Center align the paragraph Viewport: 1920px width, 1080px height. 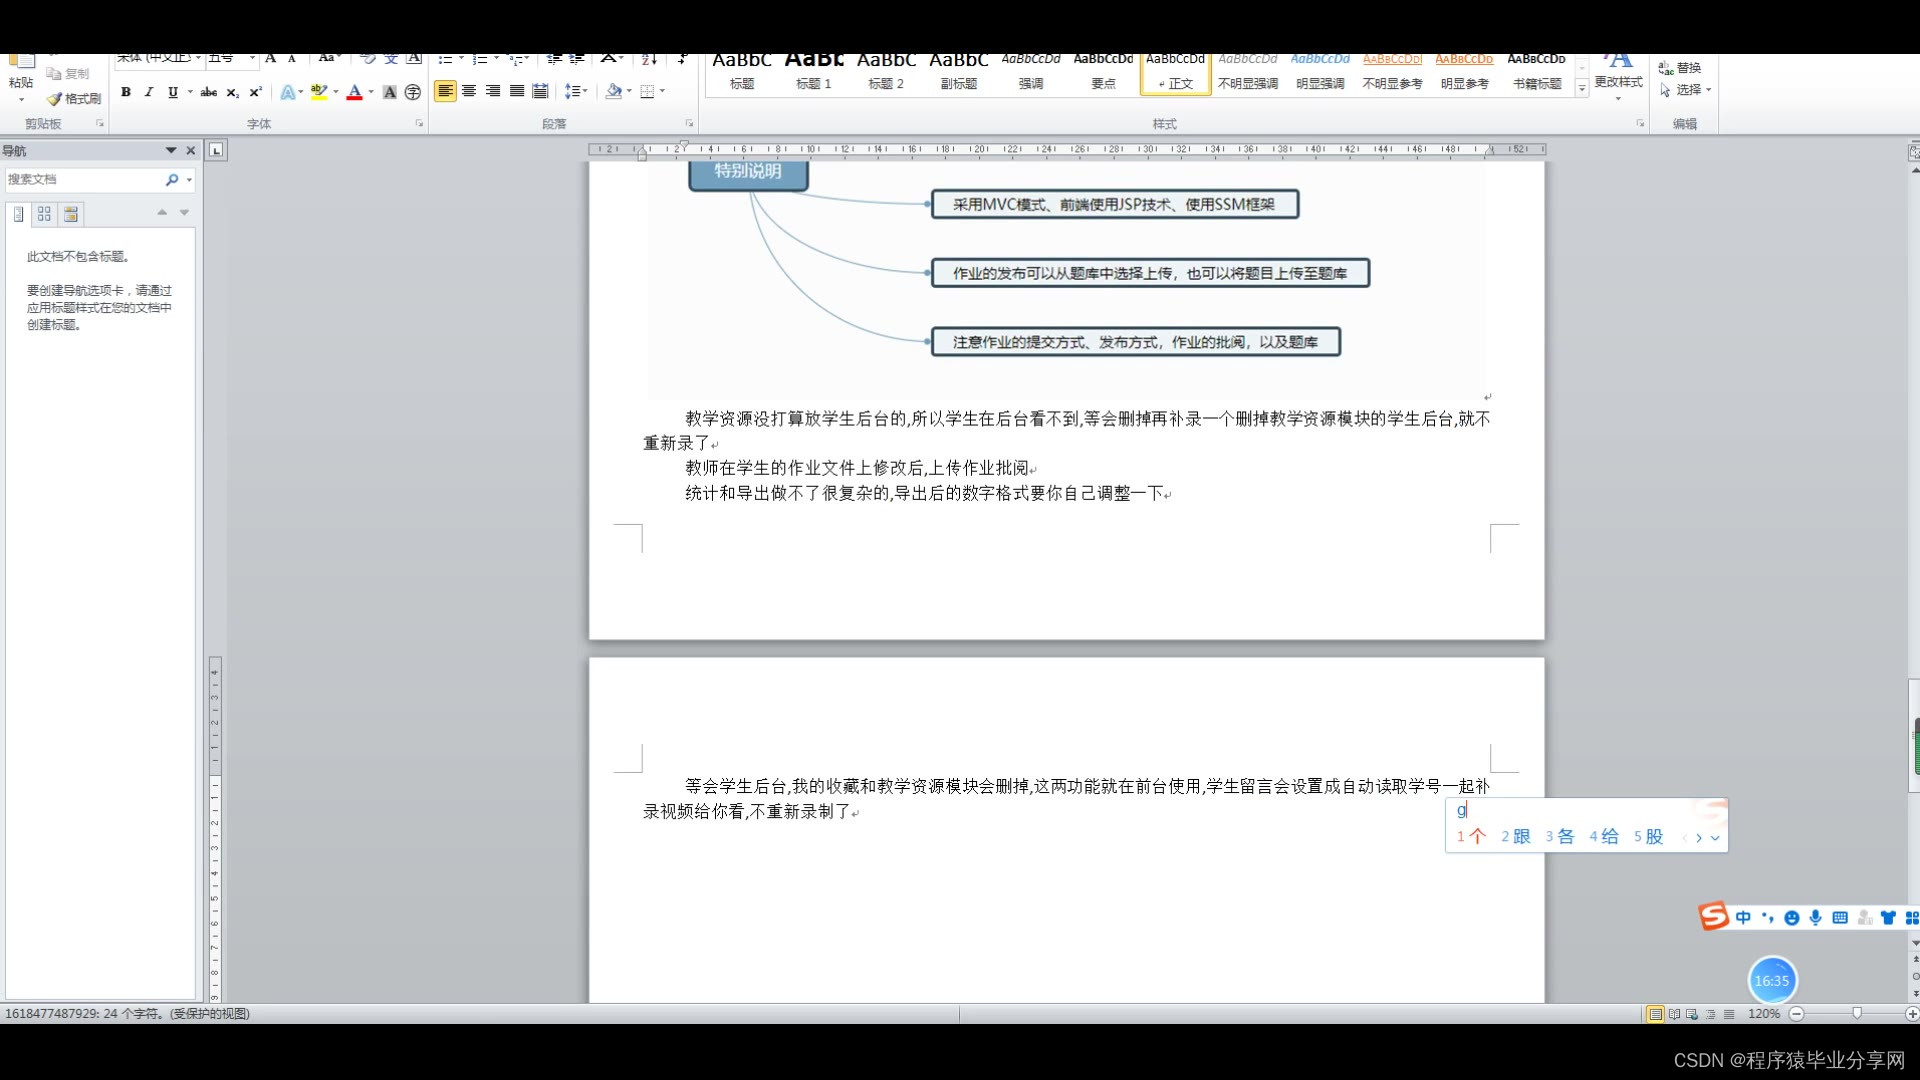(469, 91)
